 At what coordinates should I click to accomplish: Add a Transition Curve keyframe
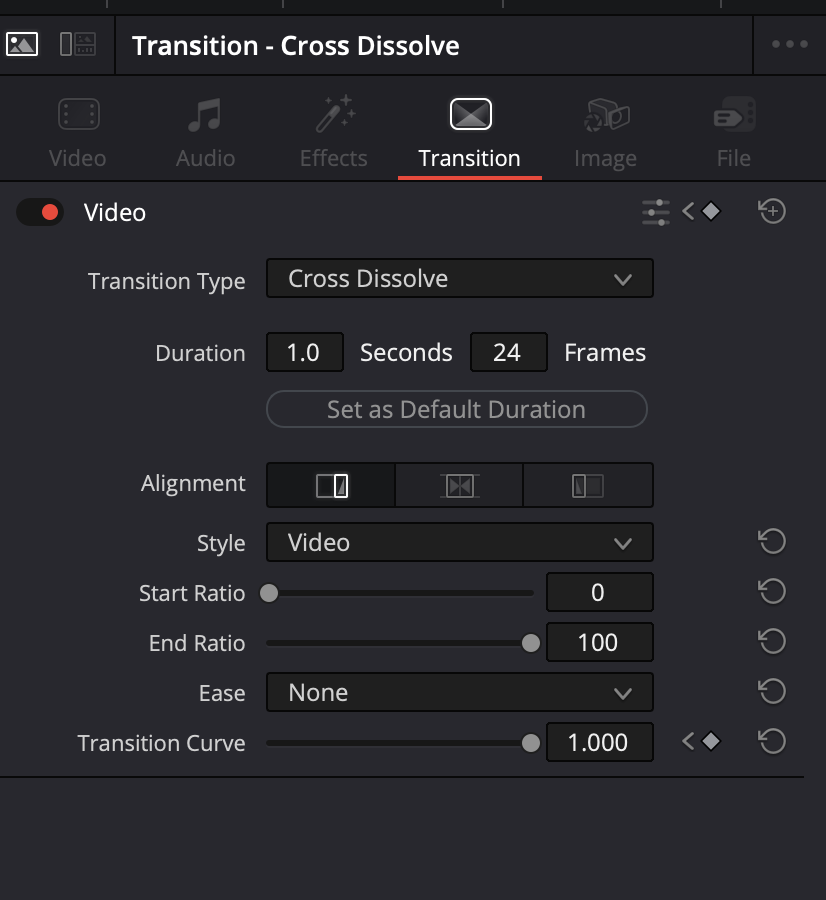(711, 741)
